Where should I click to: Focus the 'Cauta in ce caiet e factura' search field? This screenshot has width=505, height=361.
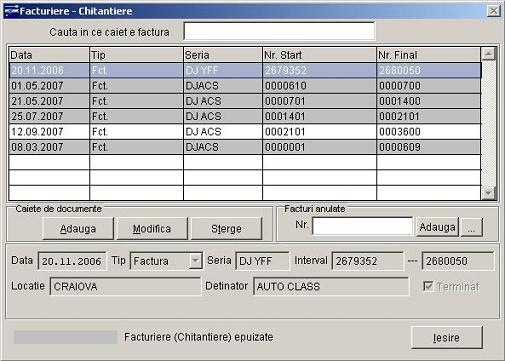point(279,31)
